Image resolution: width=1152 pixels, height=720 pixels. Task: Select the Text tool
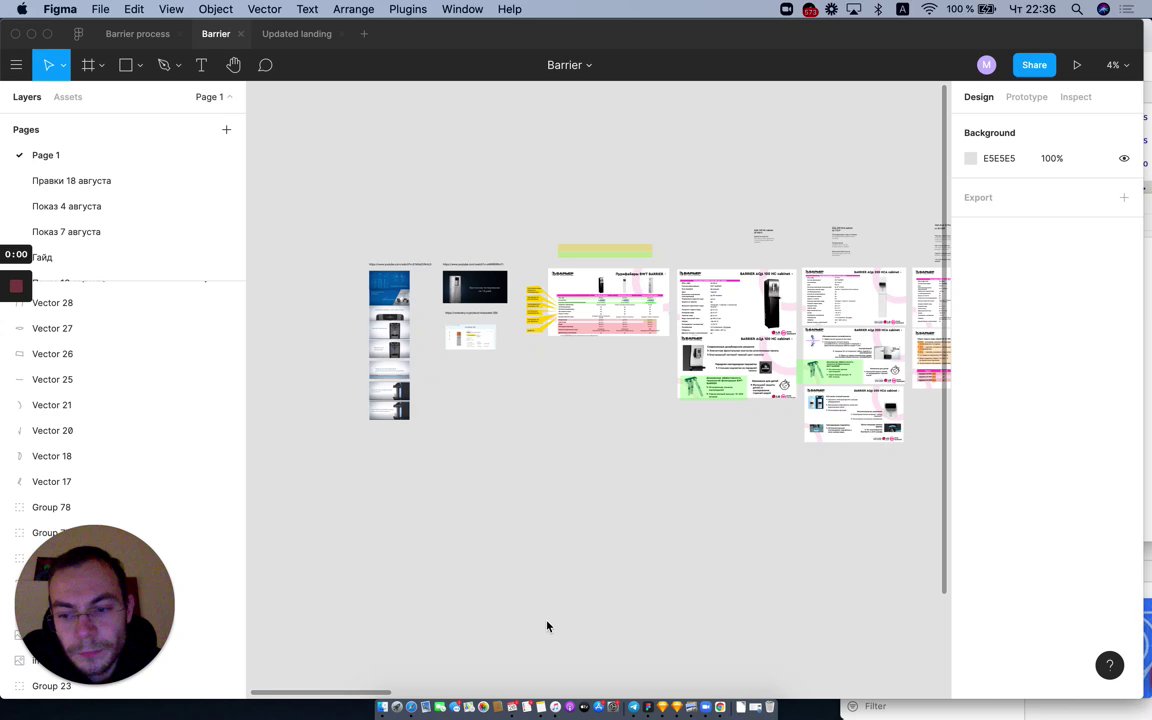click(x=201, y=65)
